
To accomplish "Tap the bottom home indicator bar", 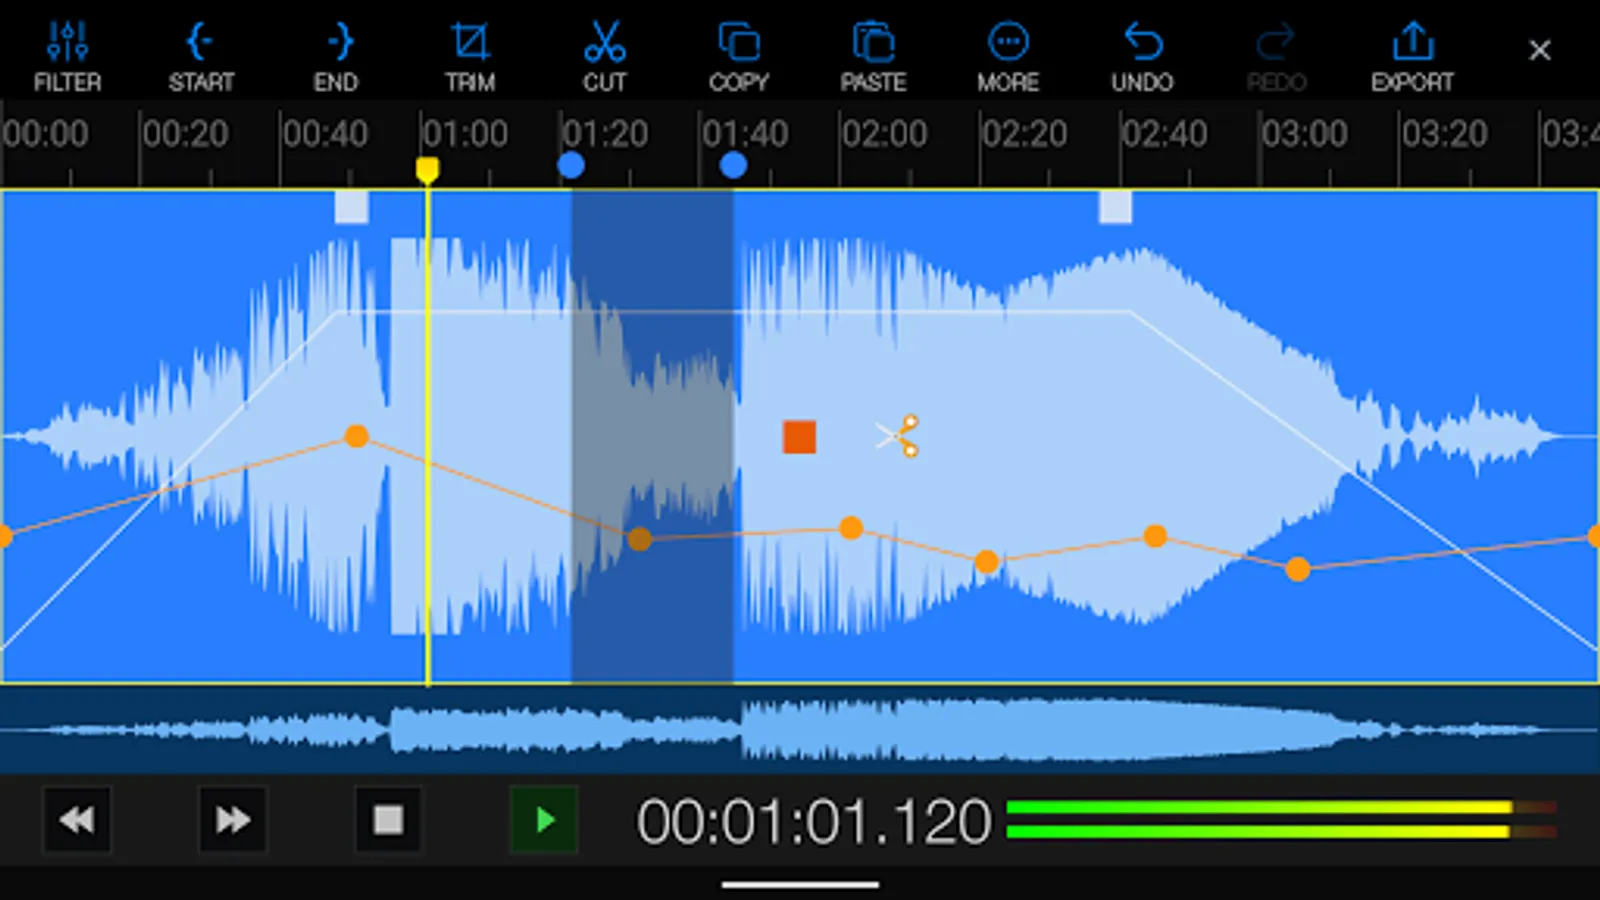I will 800,884.
